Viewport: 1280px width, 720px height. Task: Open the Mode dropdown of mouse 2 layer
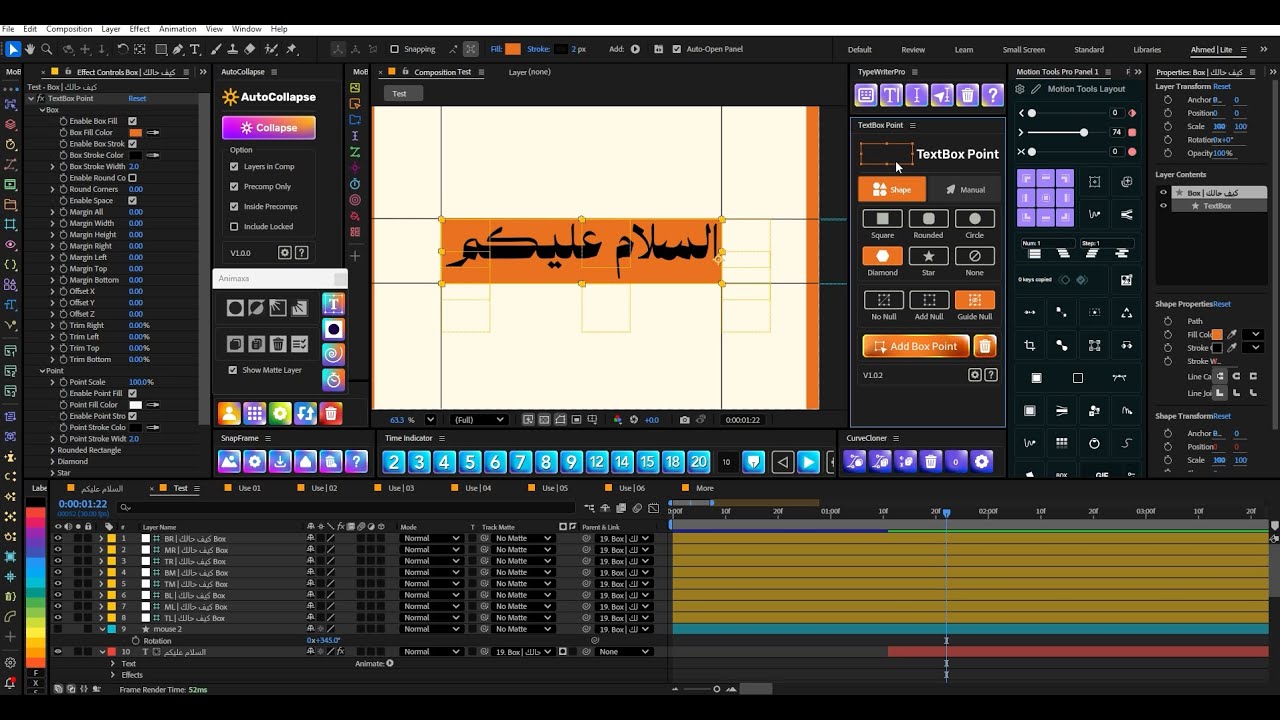[x=431, y=629]
